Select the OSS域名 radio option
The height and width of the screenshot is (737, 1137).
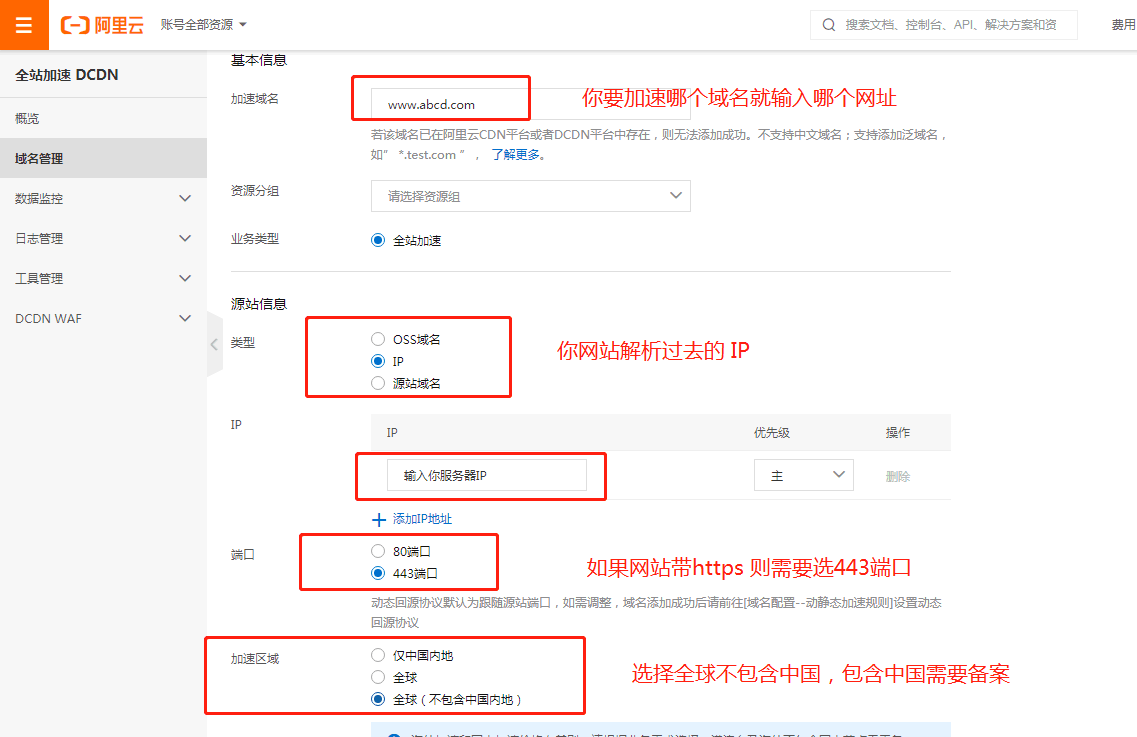coord(378,339)
